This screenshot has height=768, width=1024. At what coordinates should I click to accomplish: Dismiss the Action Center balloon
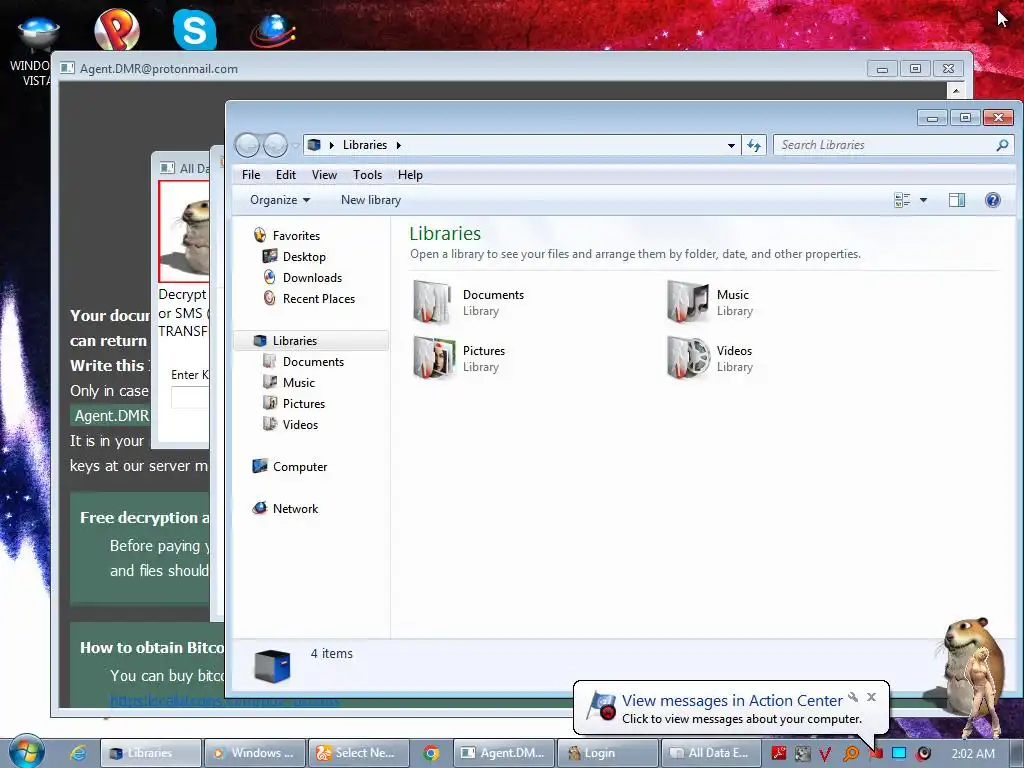click(x=871, y=697)
